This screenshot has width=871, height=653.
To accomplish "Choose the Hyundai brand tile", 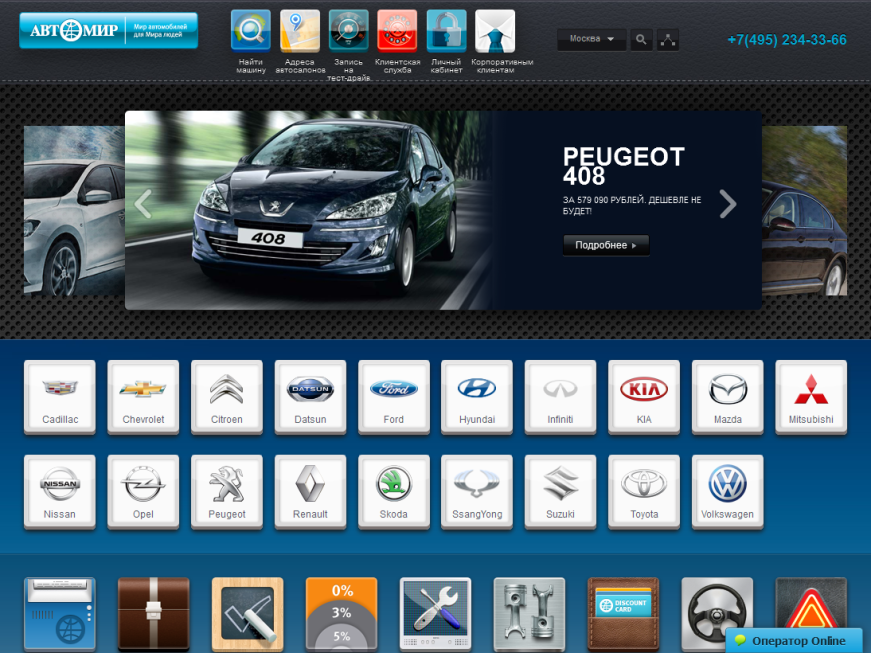I will click(477, 396).
